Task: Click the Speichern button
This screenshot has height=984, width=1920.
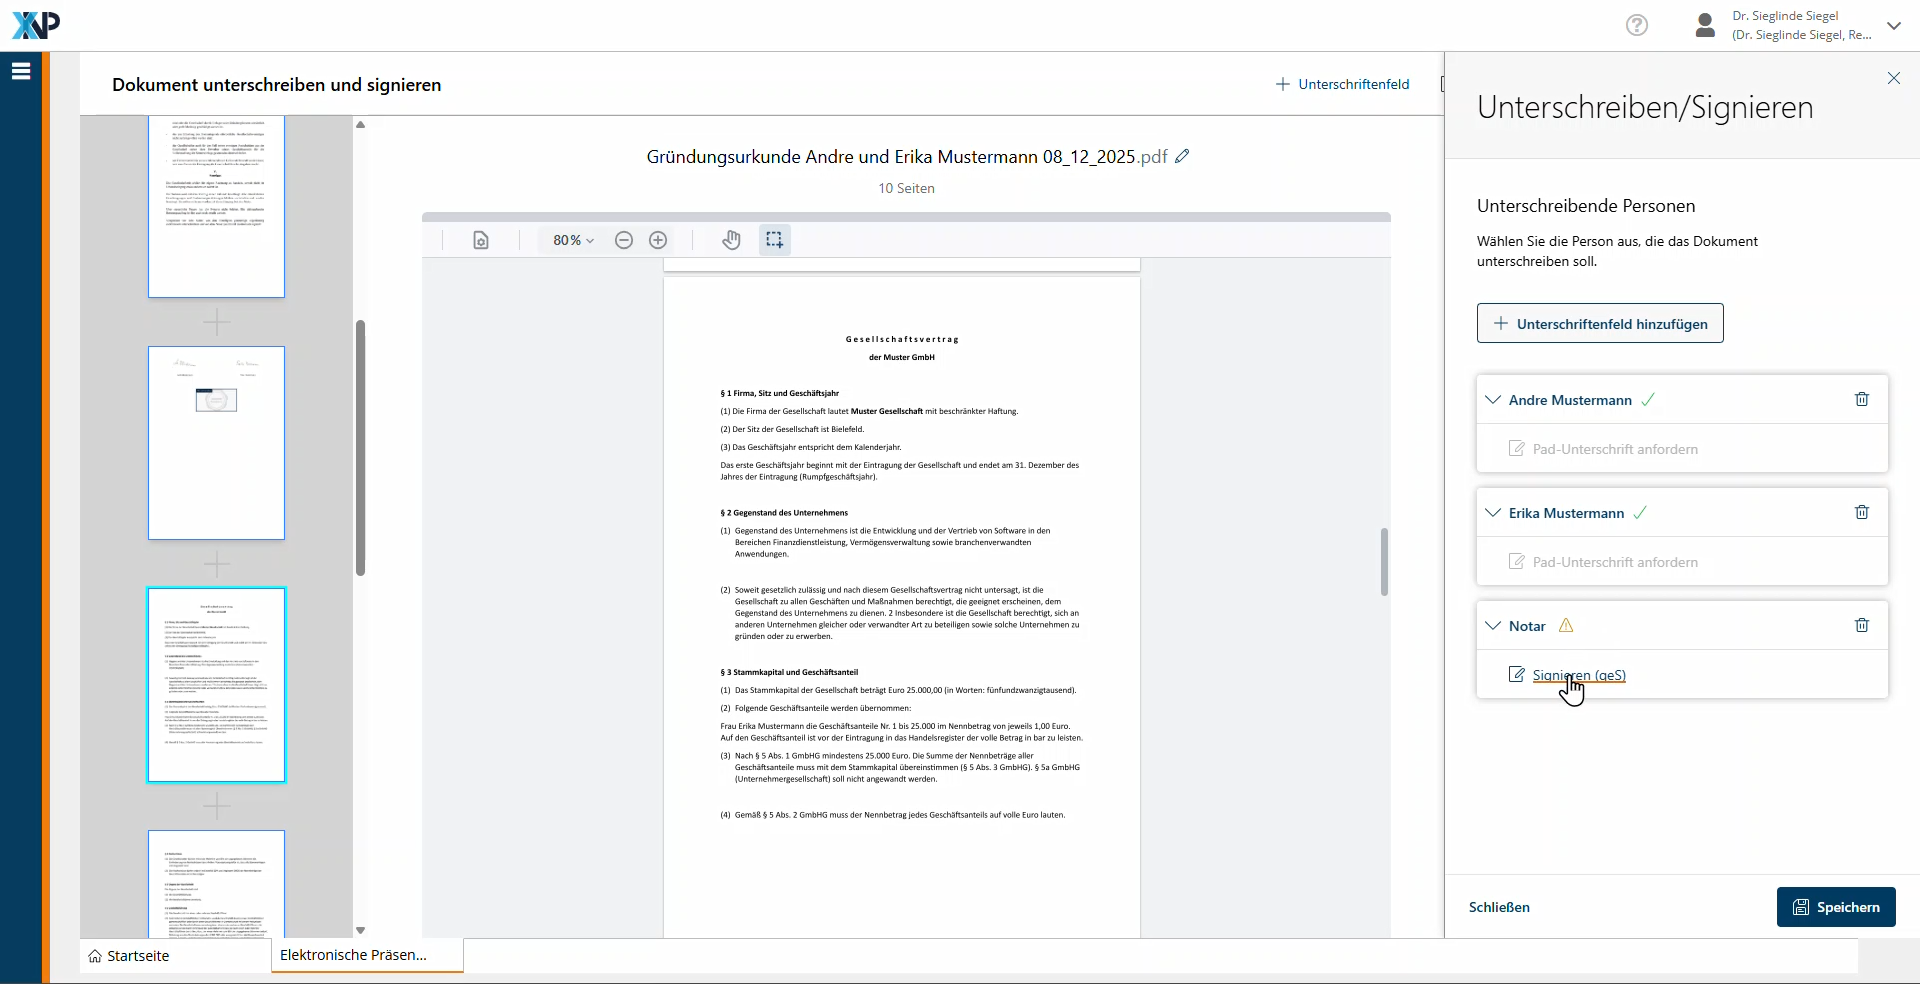Action: [1835, 907]
